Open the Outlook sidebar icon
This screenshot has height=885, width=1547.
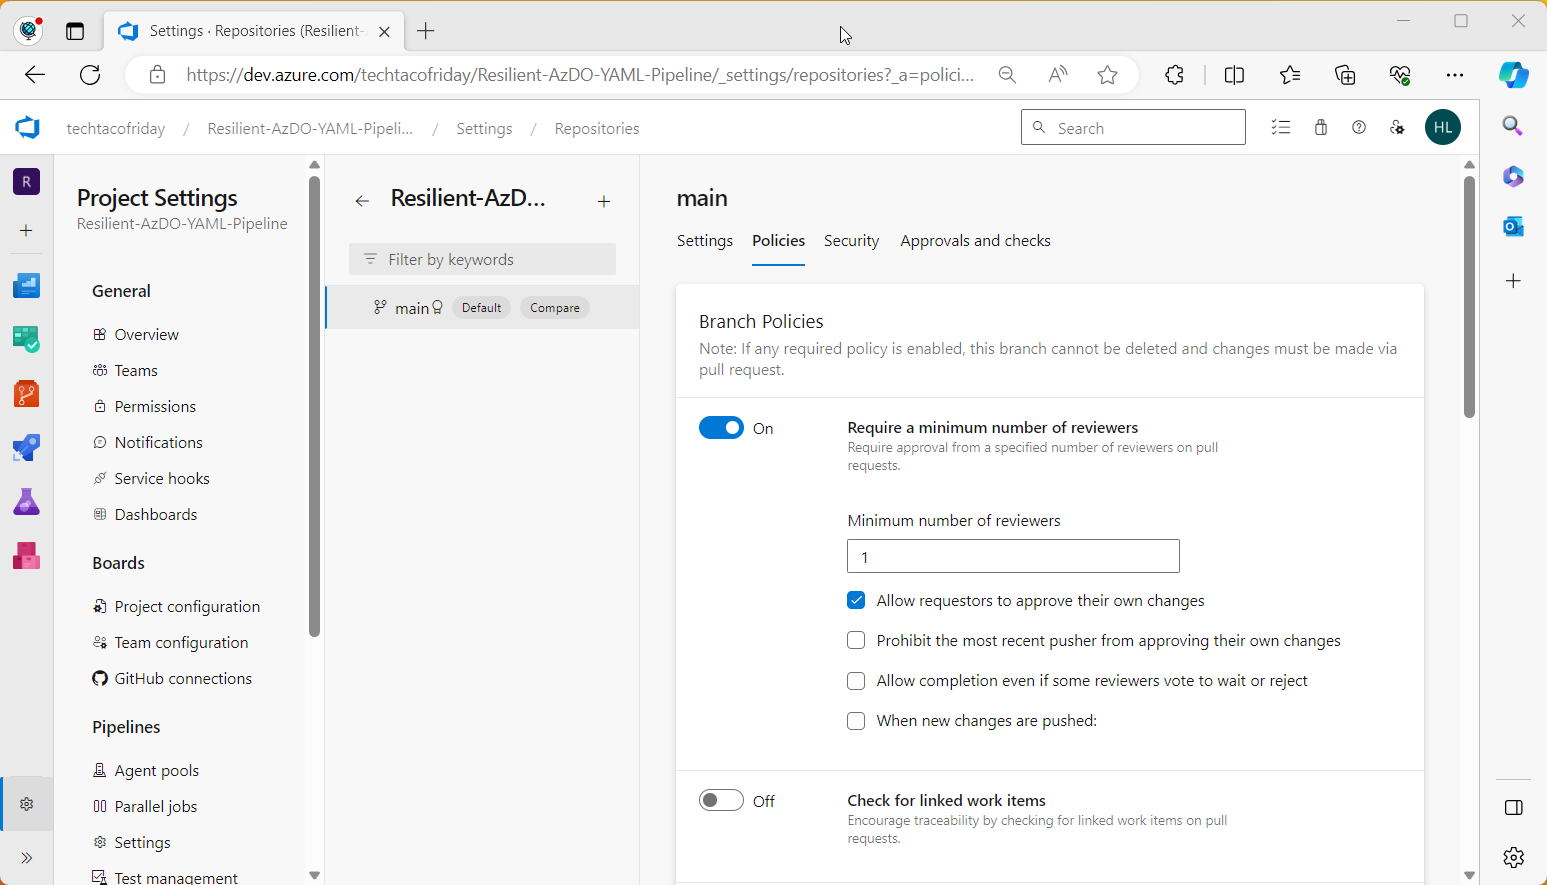[1514, 227]
